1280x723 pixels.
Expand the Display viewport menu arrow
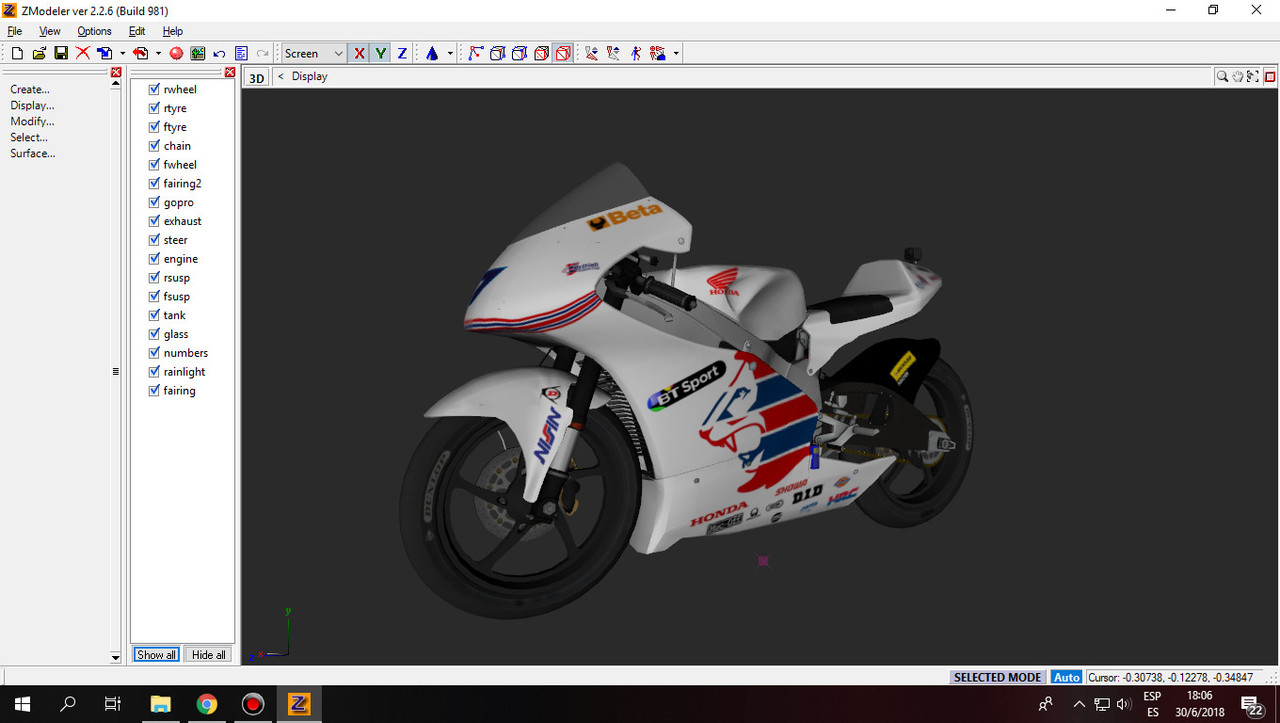[x=281, y=76]
